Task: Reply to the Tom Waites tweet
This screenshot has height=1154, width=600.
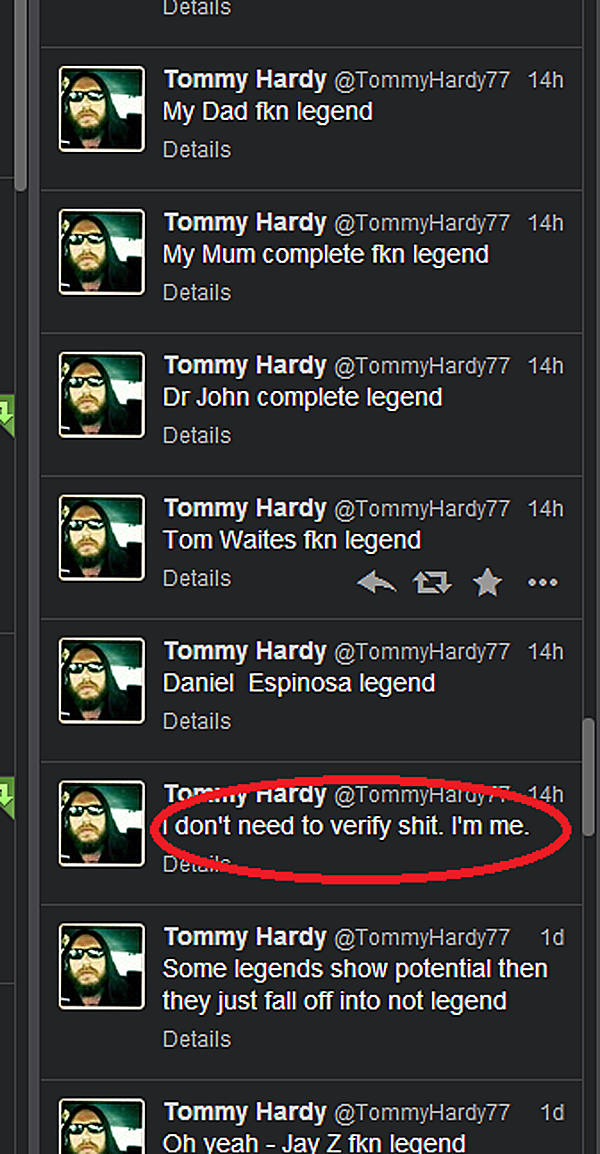Action: click(376, 582)
